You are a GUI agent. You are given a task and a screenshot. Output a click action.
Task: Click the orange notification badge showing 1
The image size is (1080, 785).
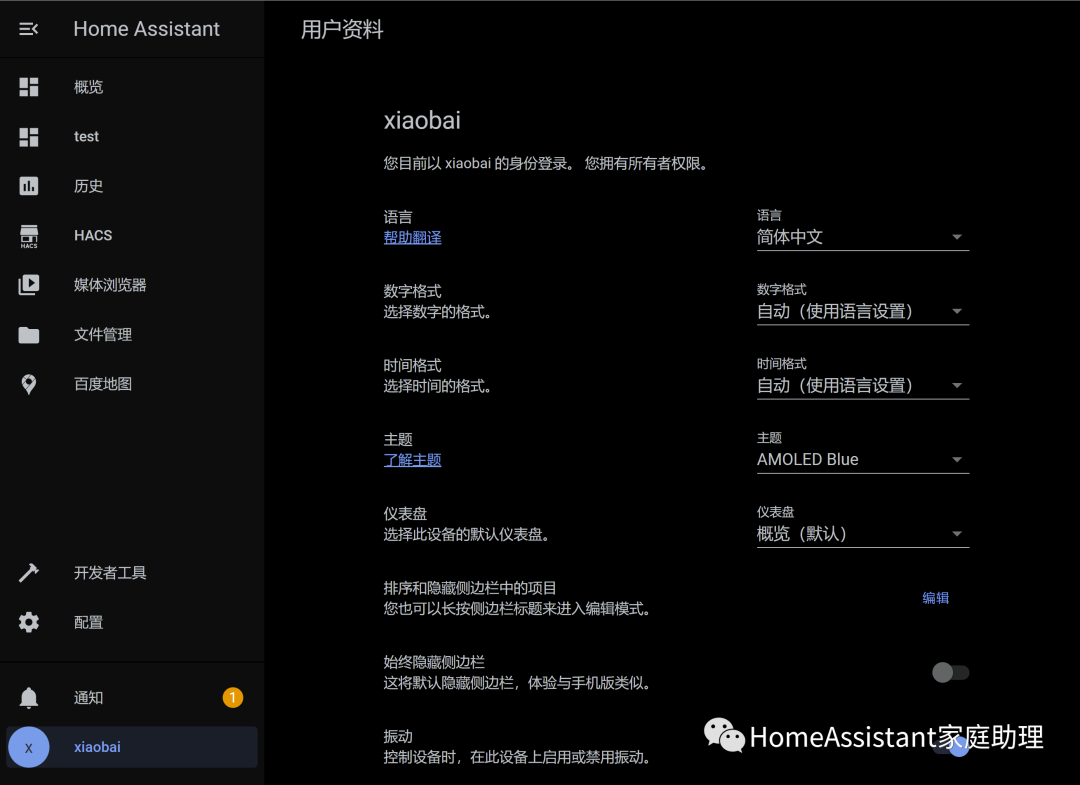click(x=233, y=698)
